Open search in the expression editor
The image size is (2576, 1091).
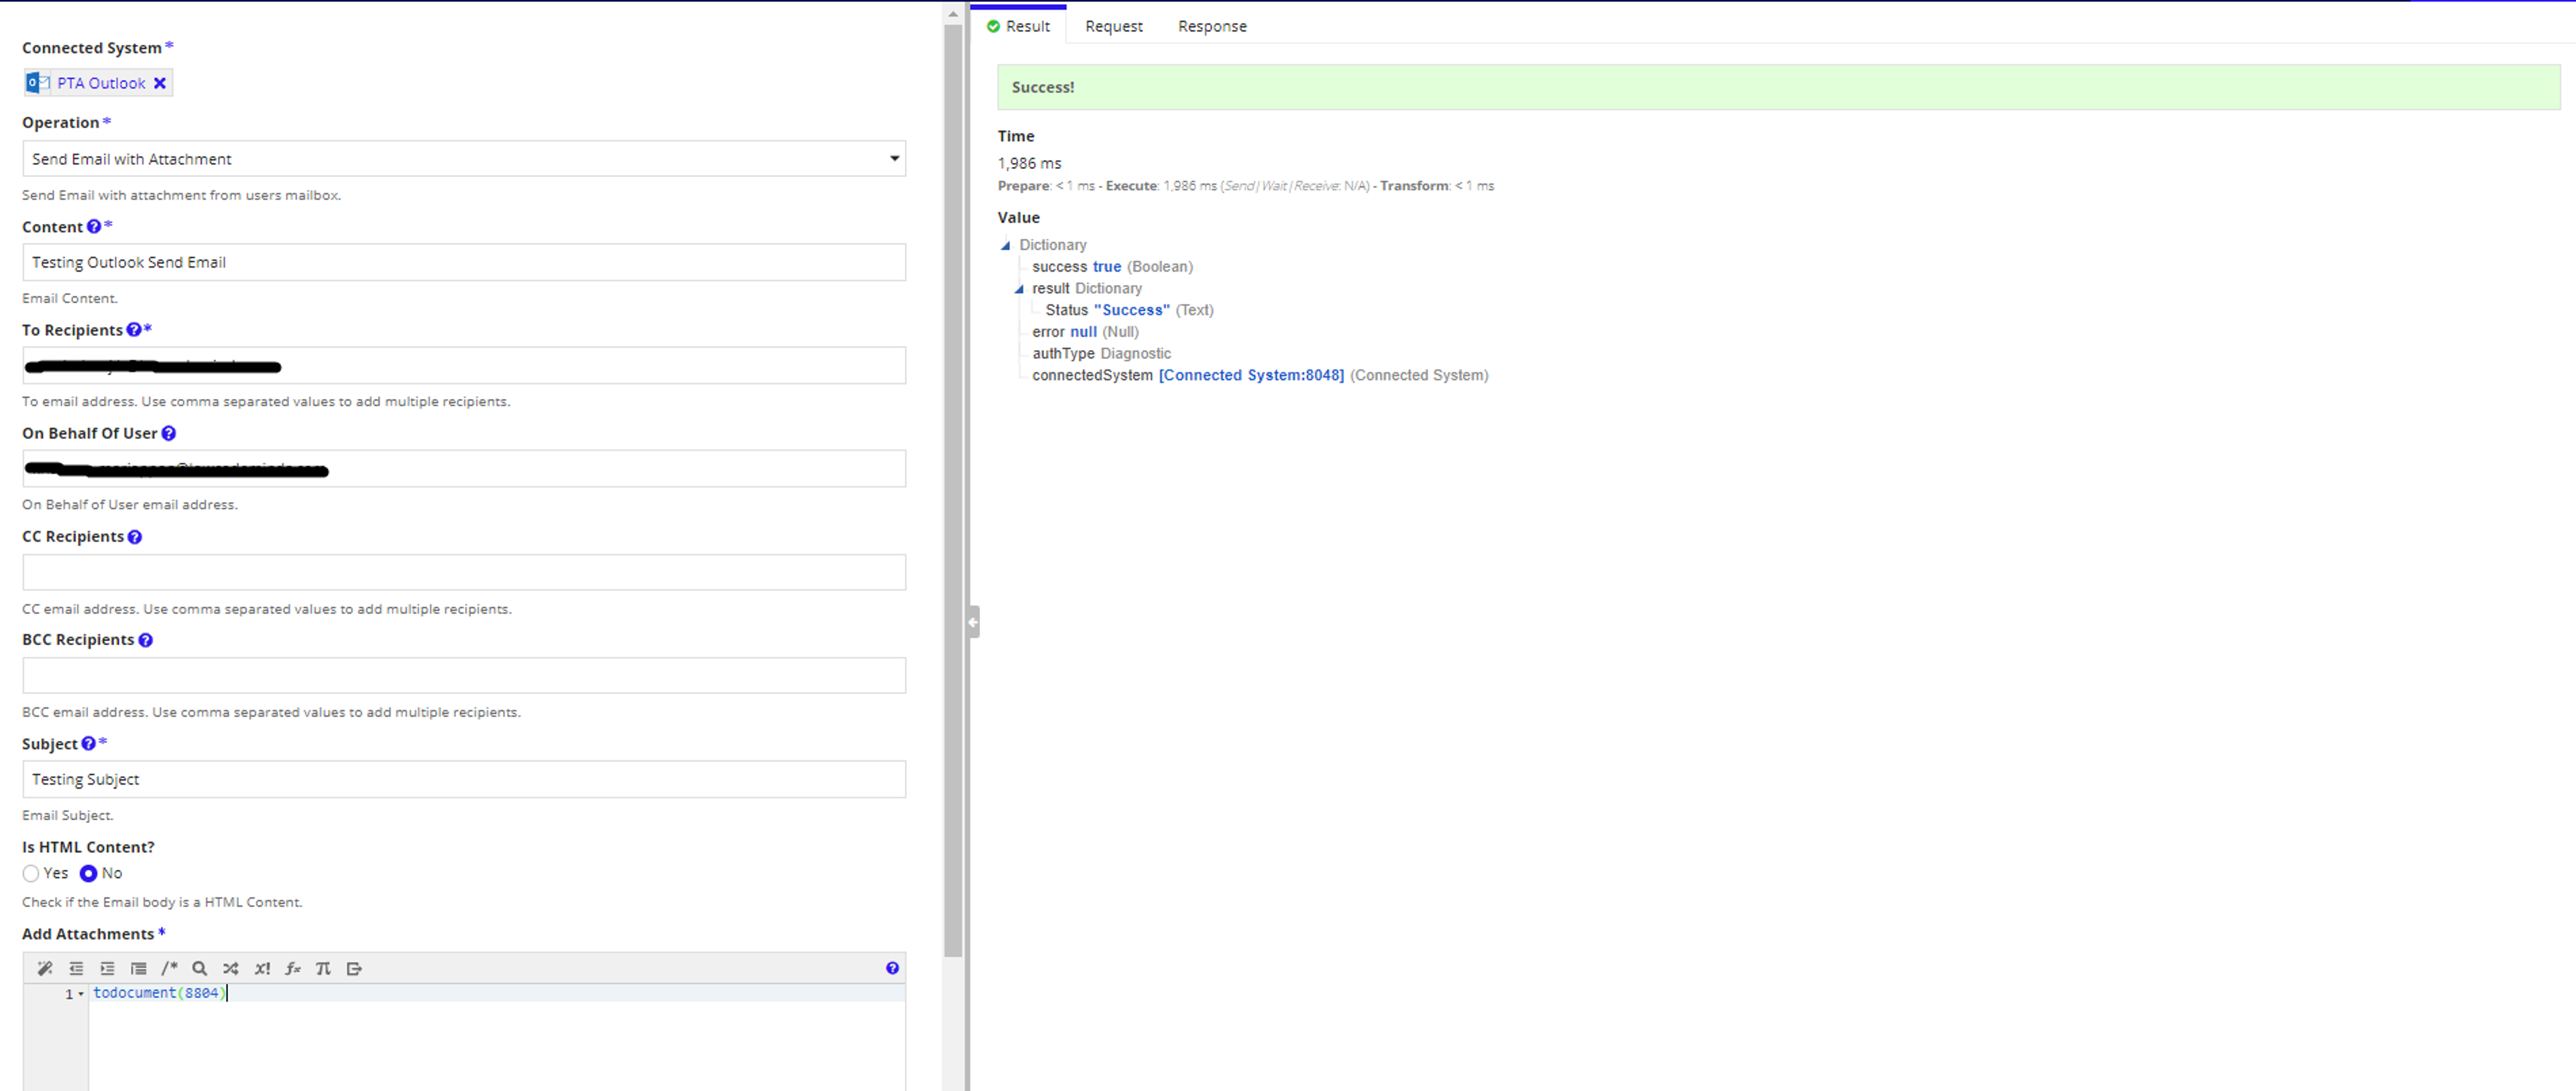click(x=200, y=968)
